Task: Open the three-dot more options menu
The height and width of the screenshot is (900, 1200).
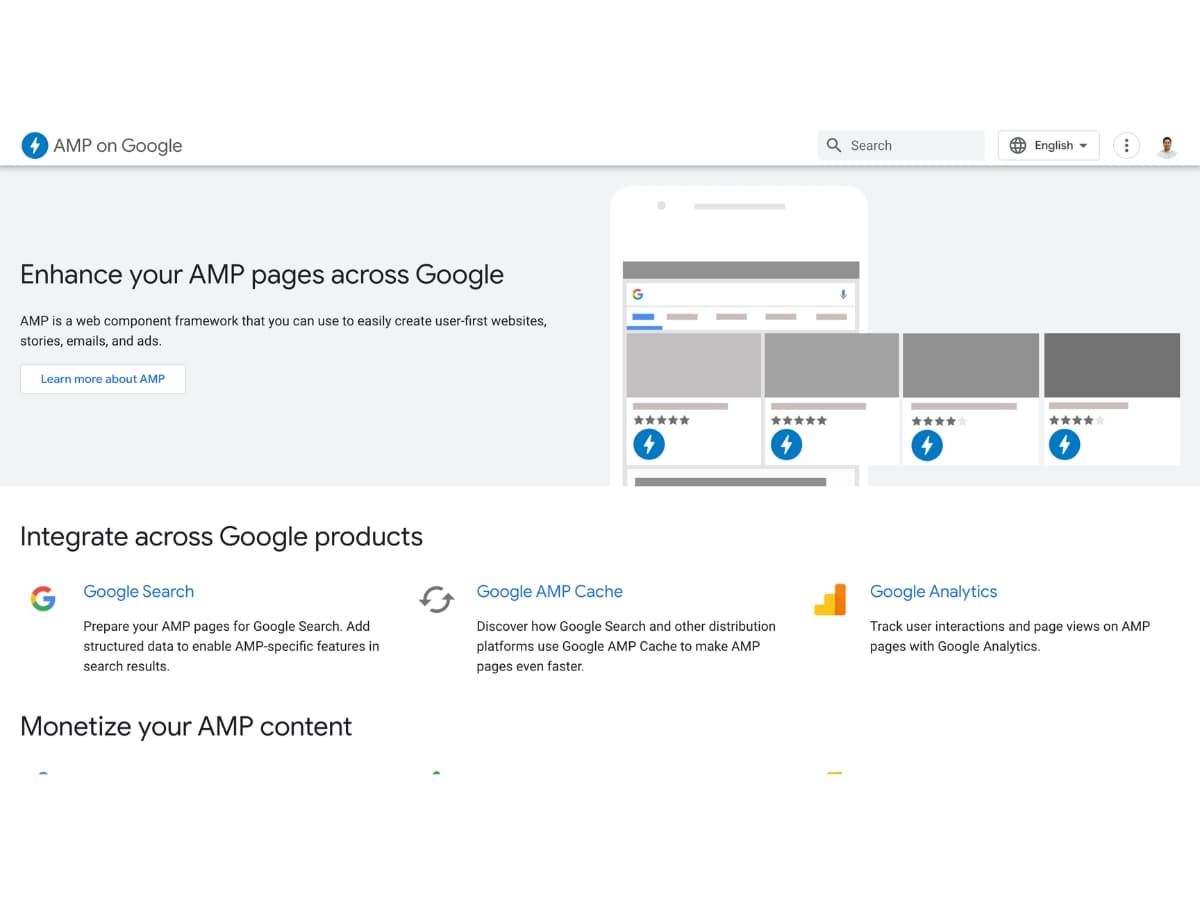Action: 1127,146
